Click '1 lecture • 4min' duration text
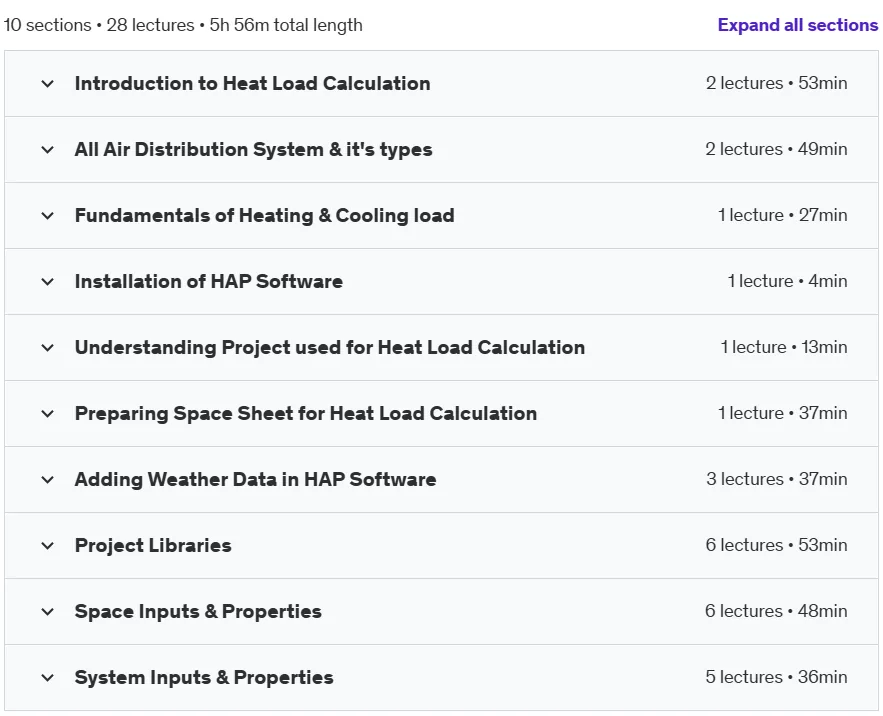Image resolution: width=883 pixels, height=716 pixels. 787,281
